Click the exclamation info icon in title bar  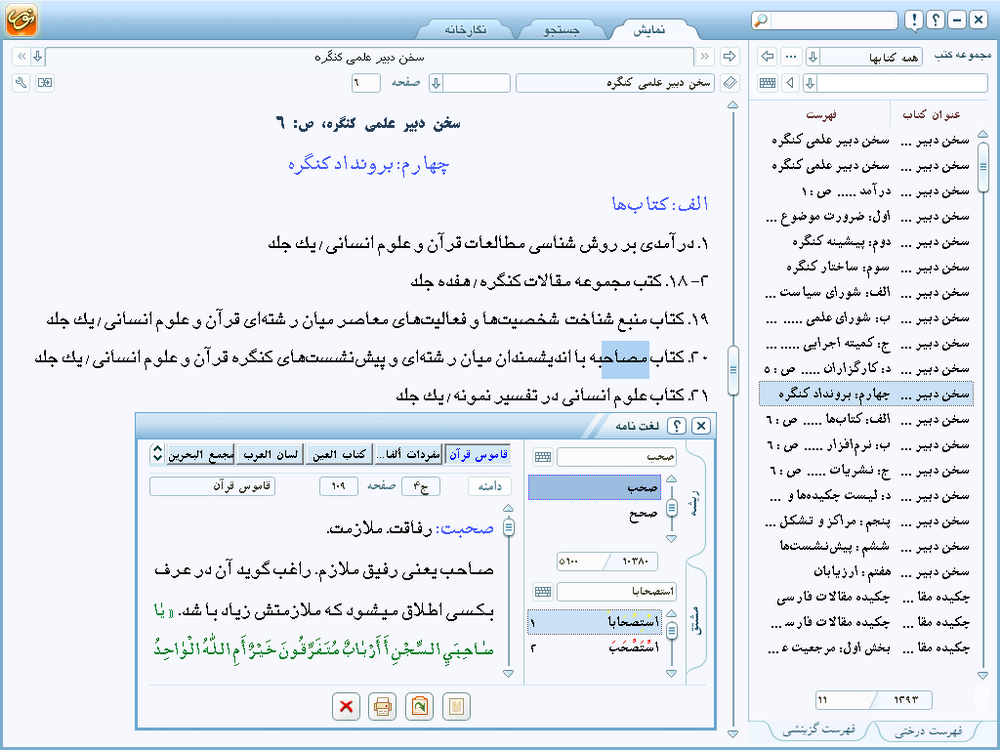(914, 20)
